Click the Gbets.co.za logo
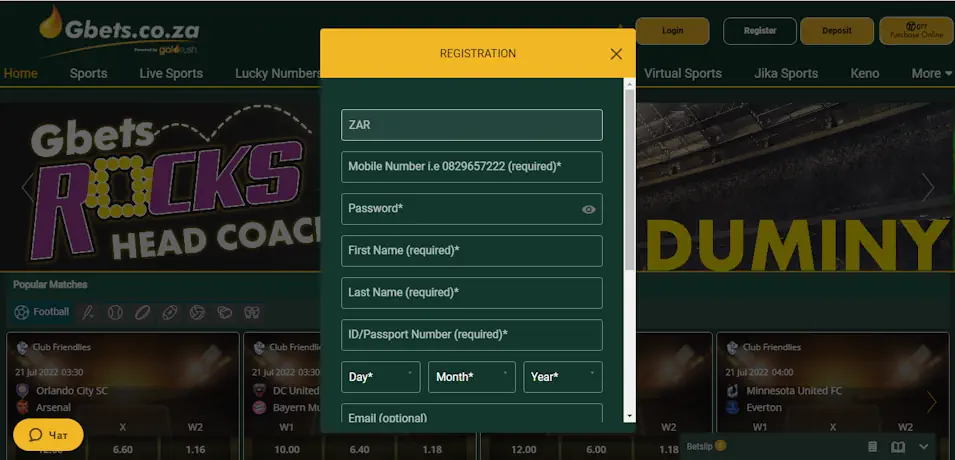The image size is (955, 460). [119, 30]
